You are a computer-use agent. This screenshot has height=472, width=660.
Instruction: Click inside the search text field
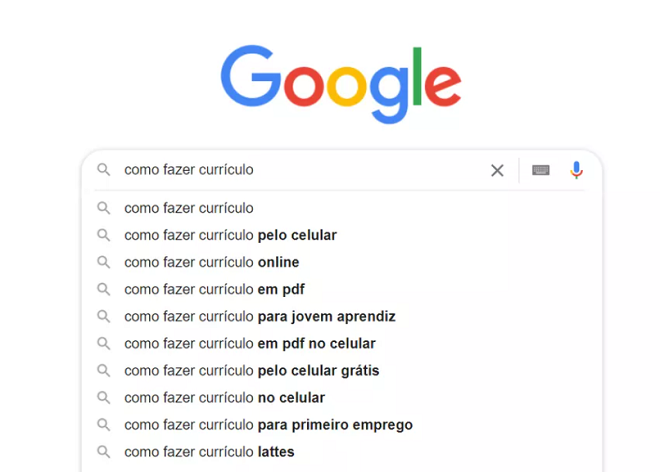click(x=300, y=170)
